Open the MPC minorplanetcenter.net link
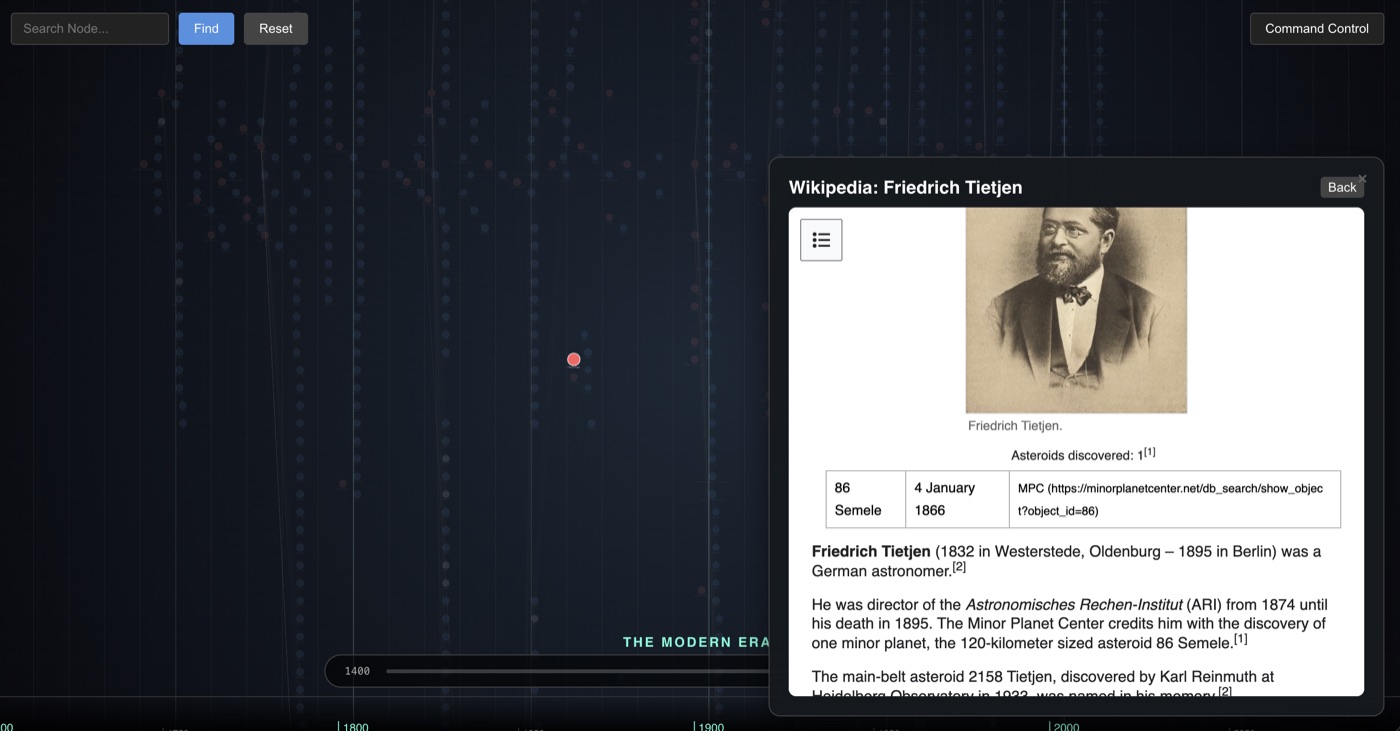This screenshot has width=1400, height=731. click(x=1170, y=499)
